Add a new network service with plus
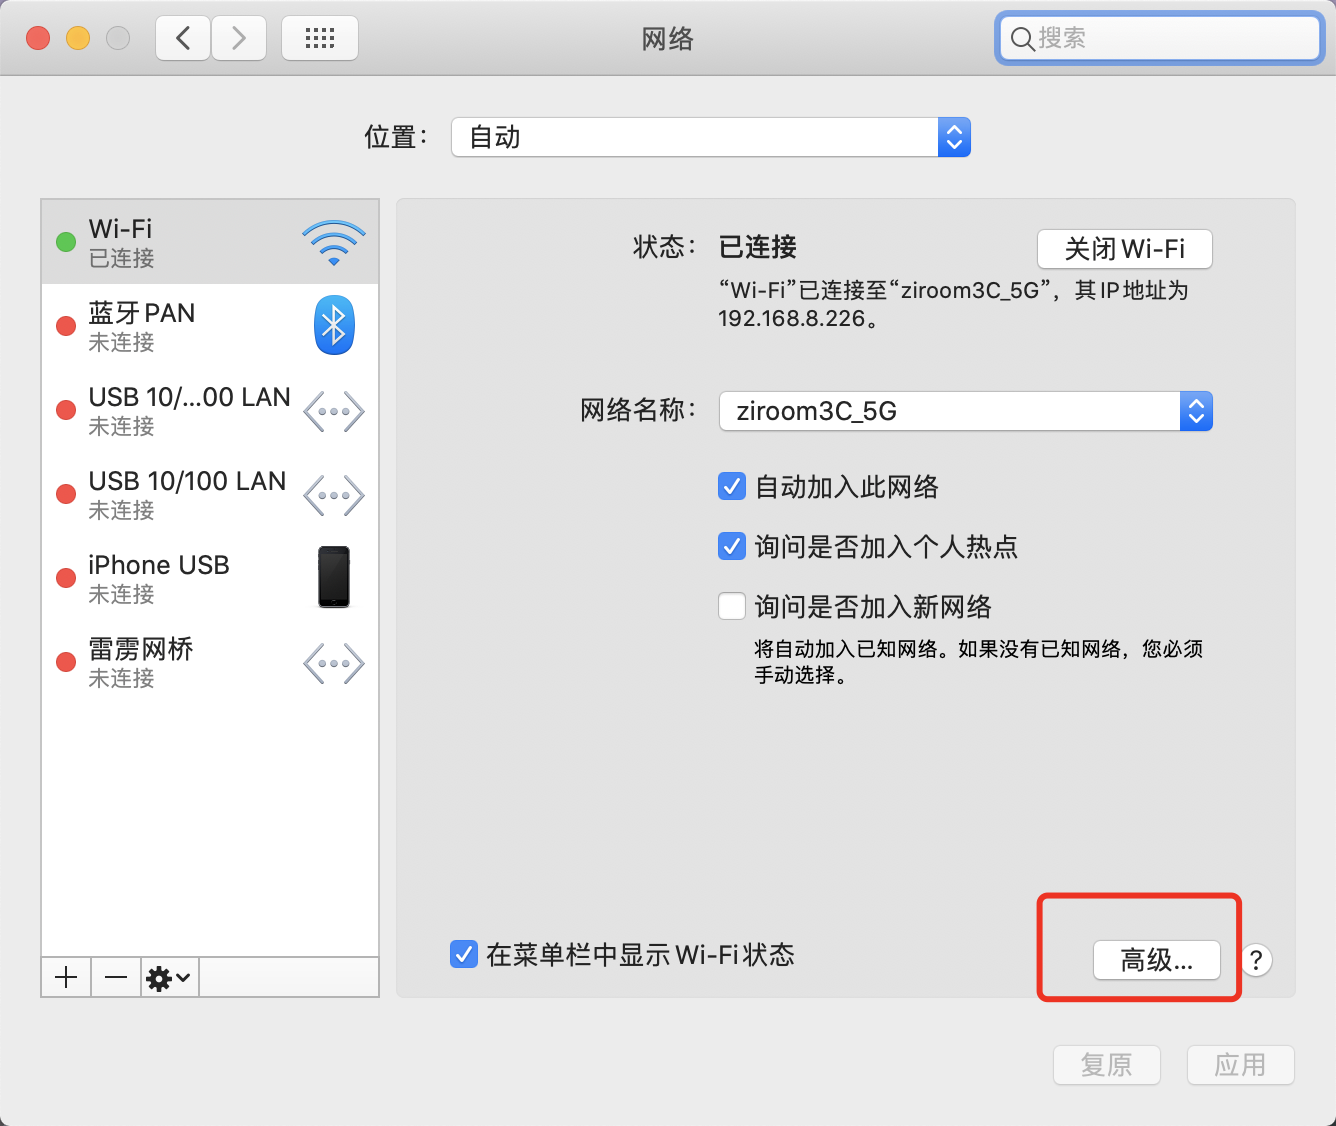1336x1126 pixels. pyautogui.click(x=67, y=977)
